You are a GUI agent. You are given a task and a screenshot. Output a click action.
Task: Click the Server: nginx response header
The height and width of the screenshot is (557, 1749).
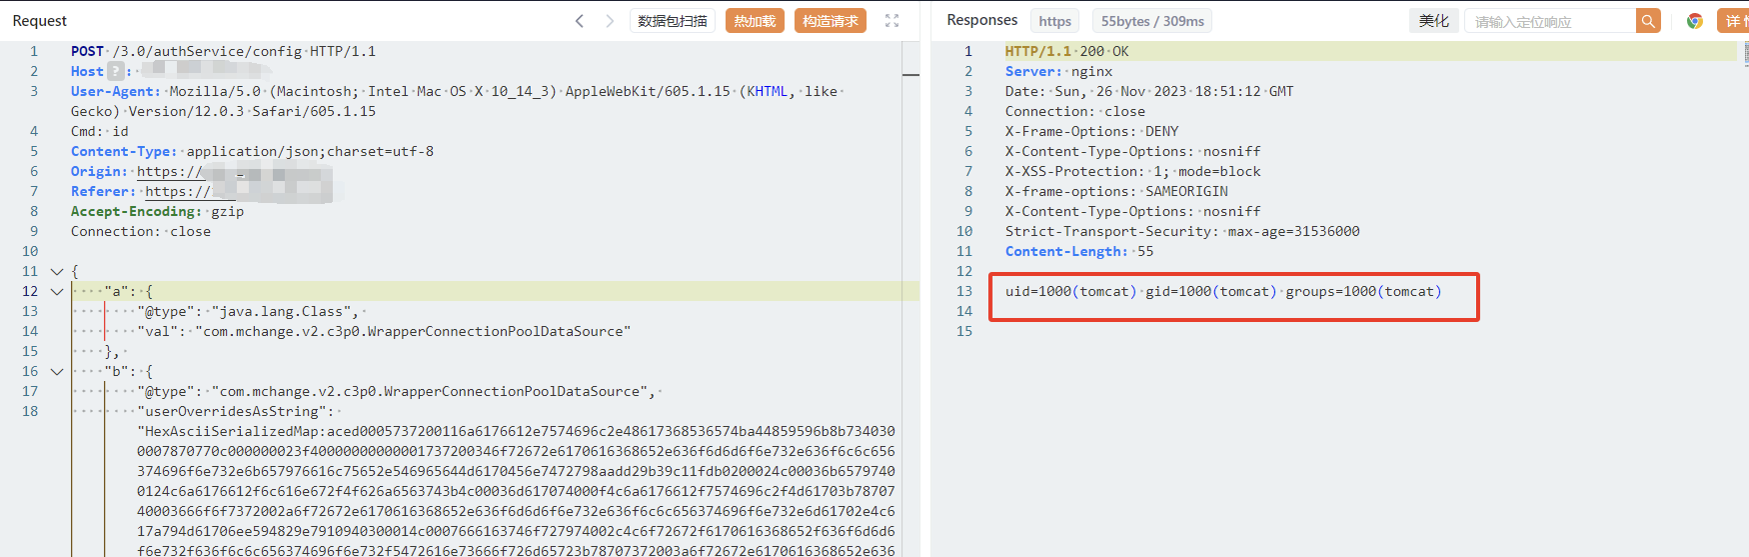point(1059,71)
